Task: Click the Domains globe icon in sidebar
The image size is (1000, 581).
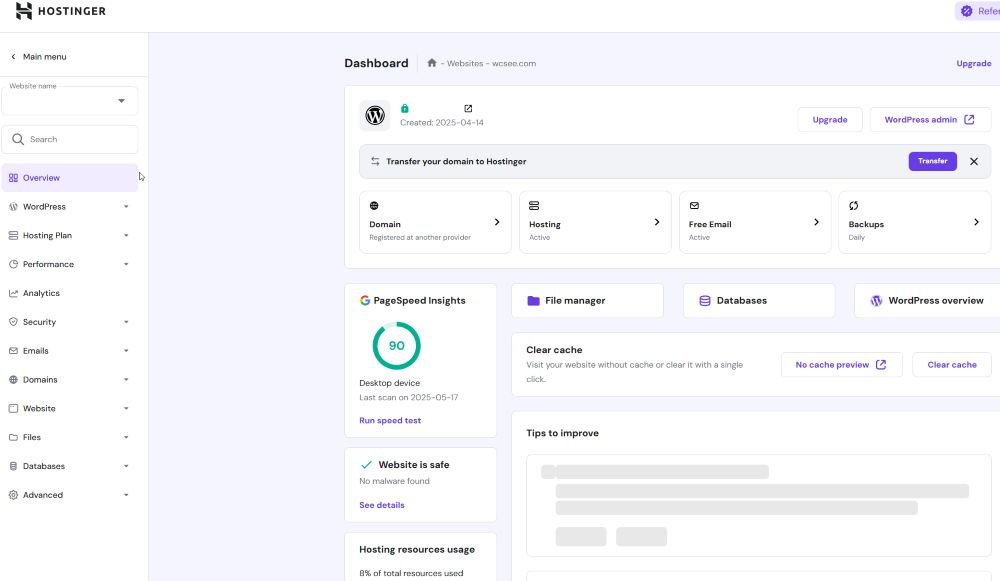Action: click(x=13, y=379)
